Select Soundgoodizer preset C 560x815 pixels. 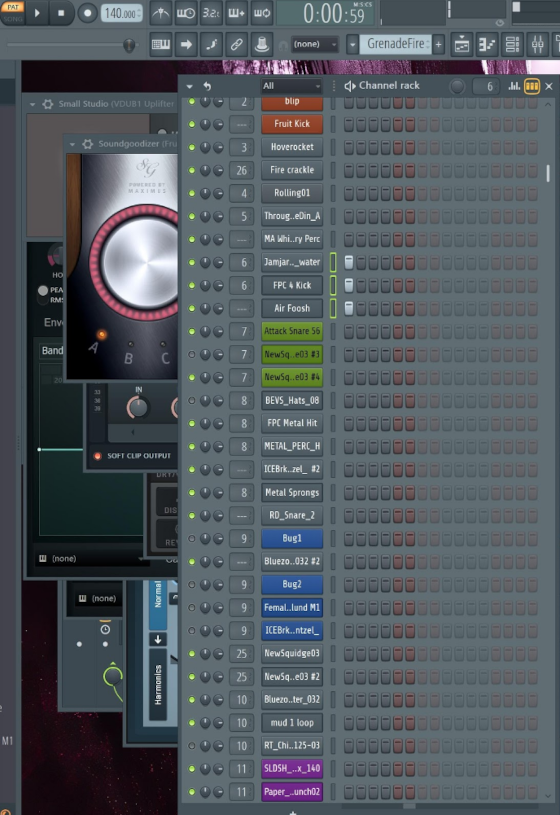tap(163, 344)
